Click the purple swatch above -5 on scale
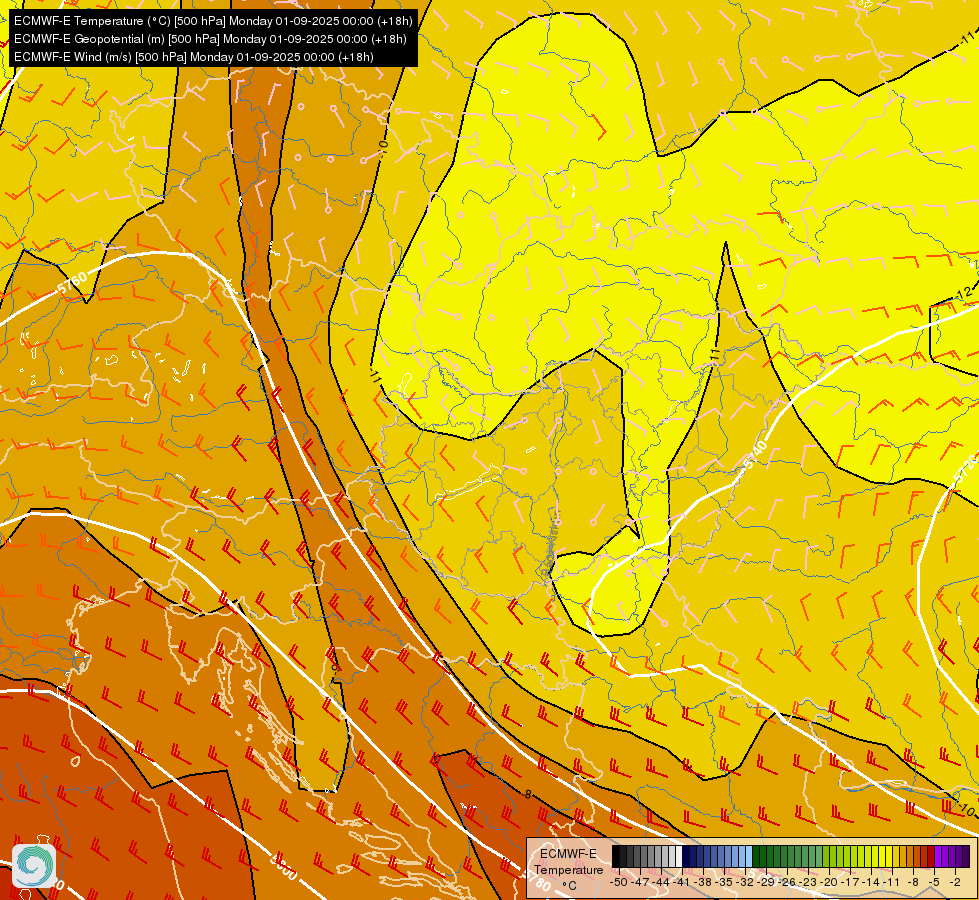979x900 pixels. (x=938, y=856)
